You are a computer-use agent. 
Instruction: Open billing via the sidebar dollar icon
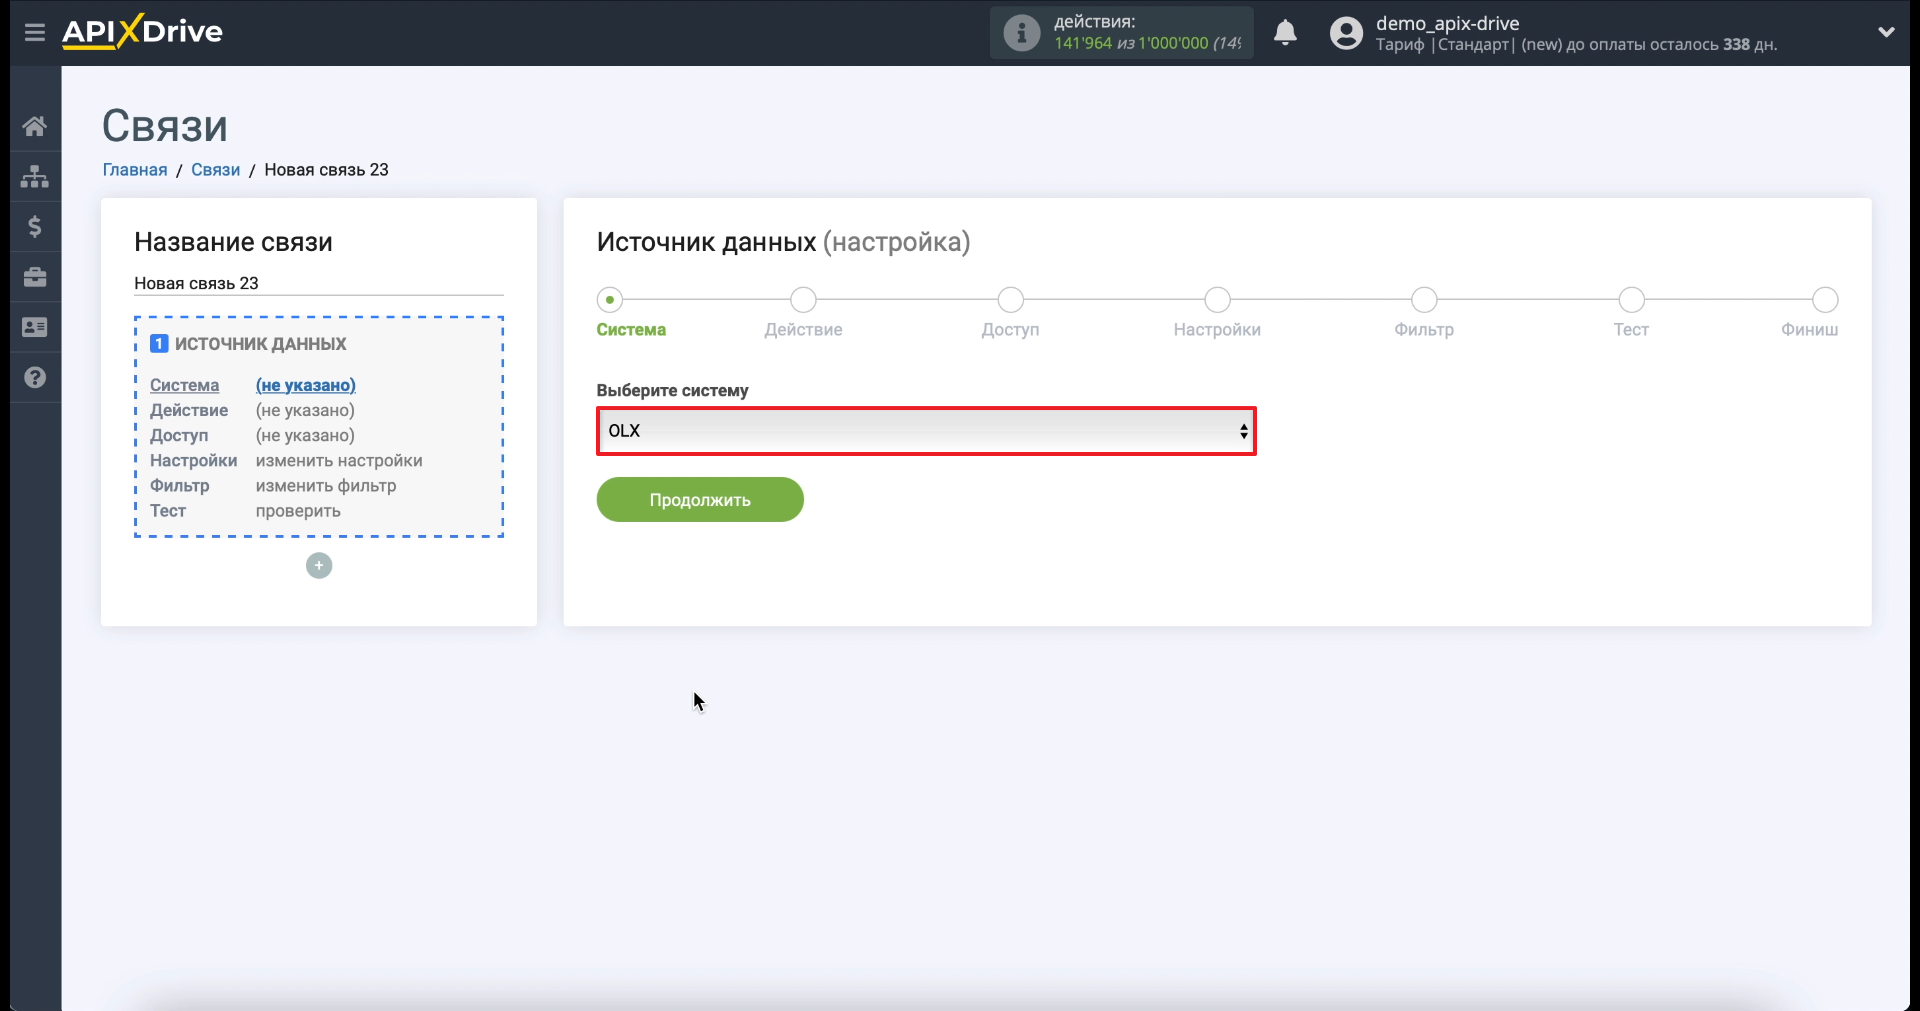[35, 227]
